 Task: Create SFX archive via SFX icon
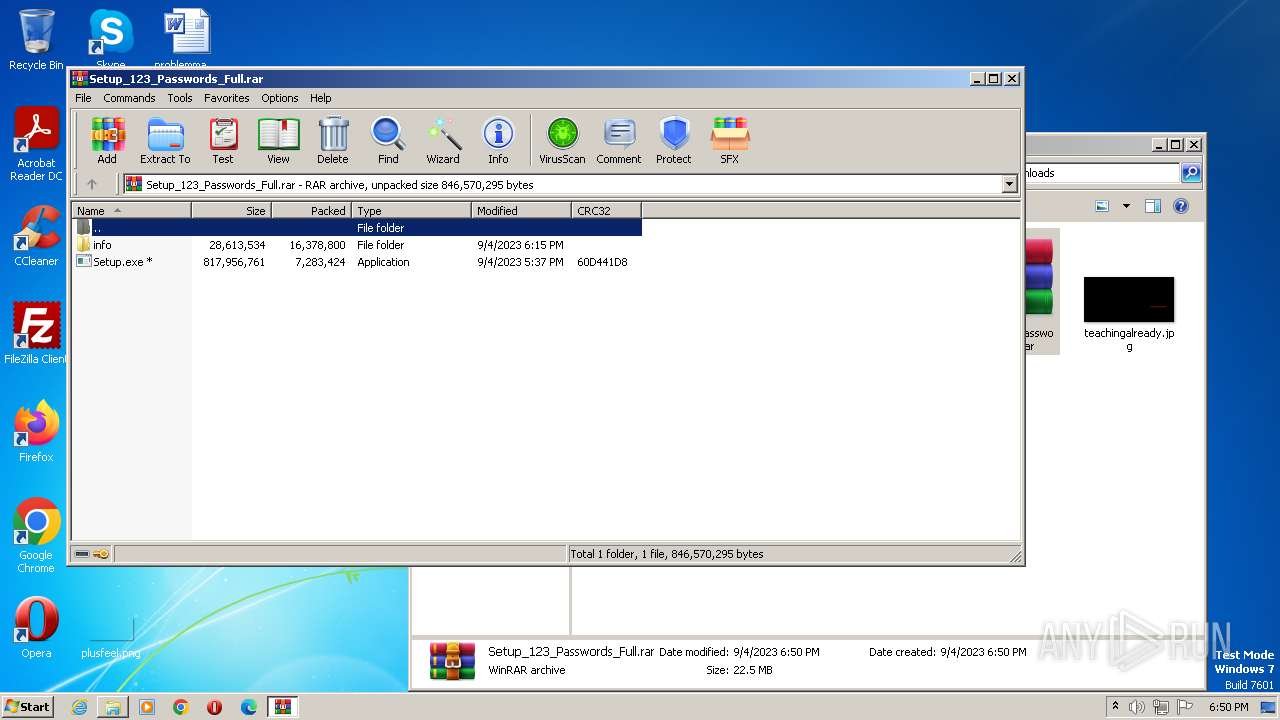pyautogui.click(x=730, y=140)
